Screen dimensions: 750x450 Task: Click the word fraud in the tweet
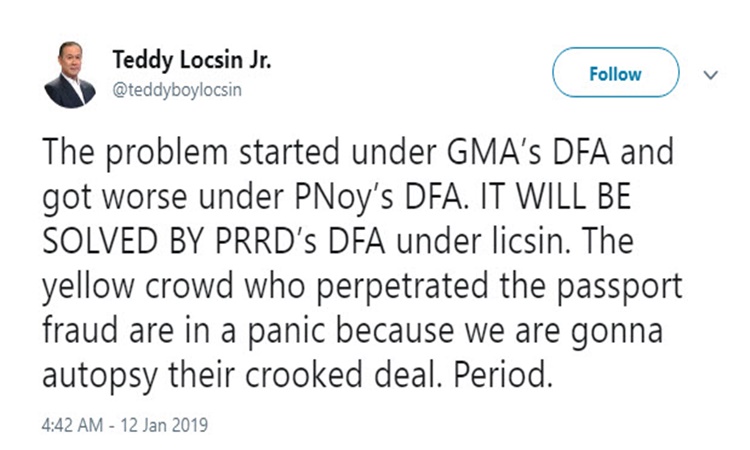tap(80, 330)
